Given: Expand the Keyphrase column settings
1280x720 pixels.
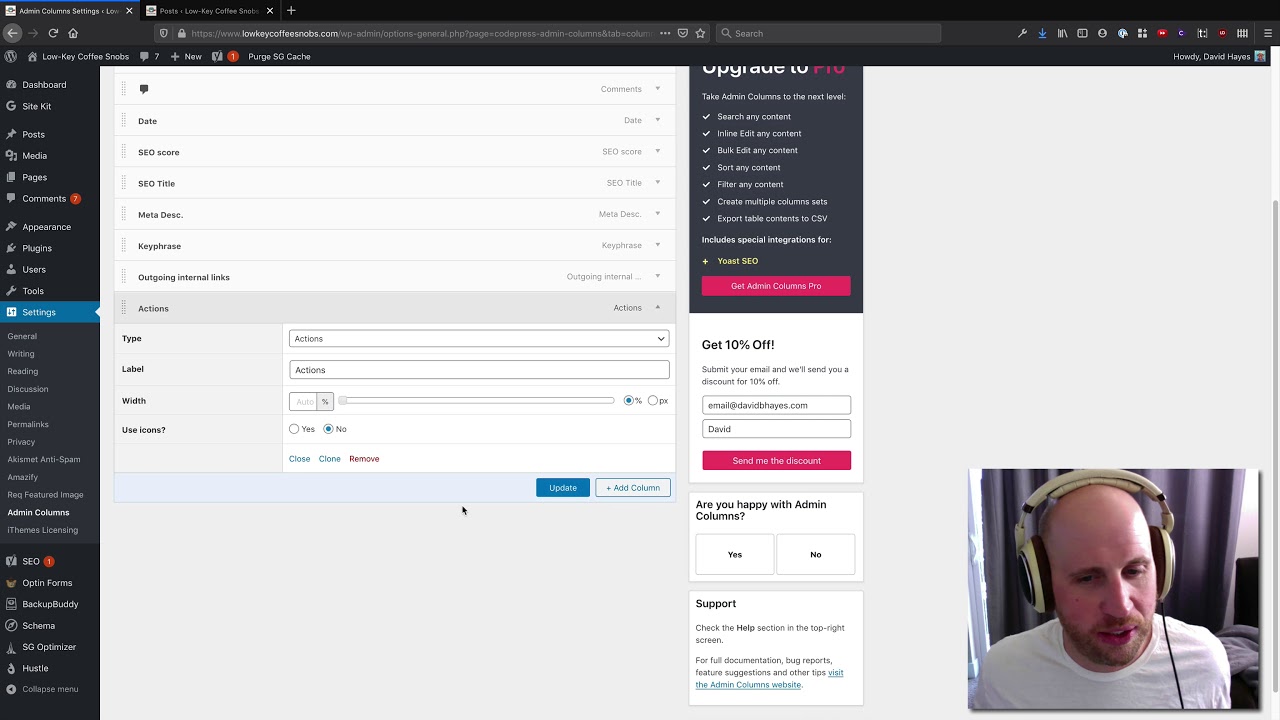Looking at the screenshot, I should [658, 245].
